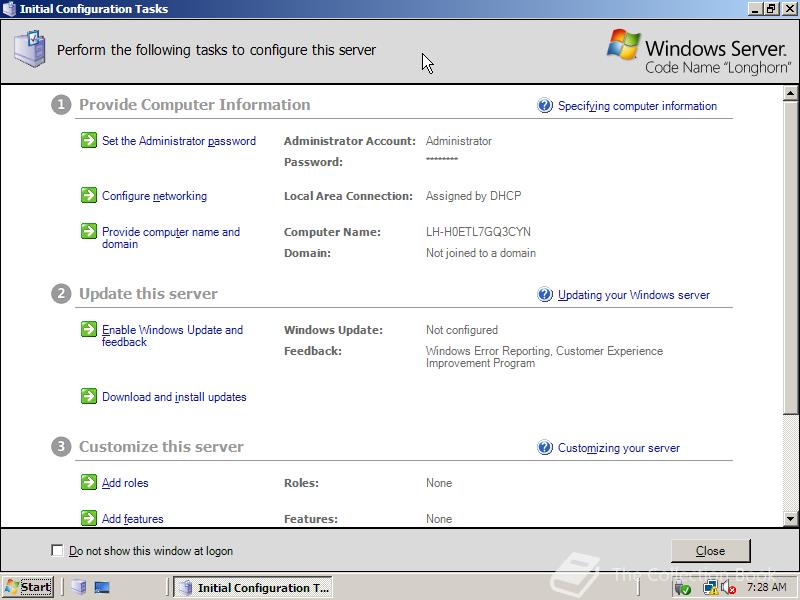The height and width of the screenshot is (600, 800).
Task: Click the Provide Computer Information heading
Action: coord(194,105)
